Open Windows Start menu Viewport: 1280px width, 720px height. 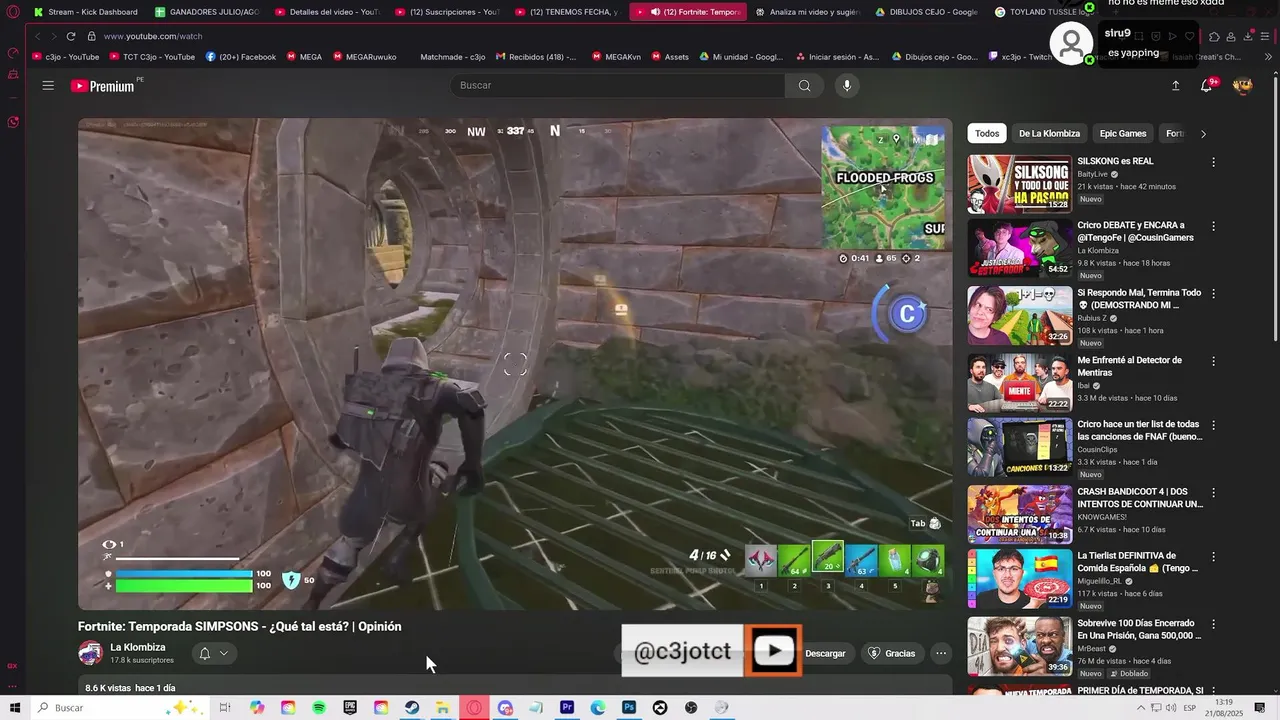pyautogui.click(x=14, y=708)
